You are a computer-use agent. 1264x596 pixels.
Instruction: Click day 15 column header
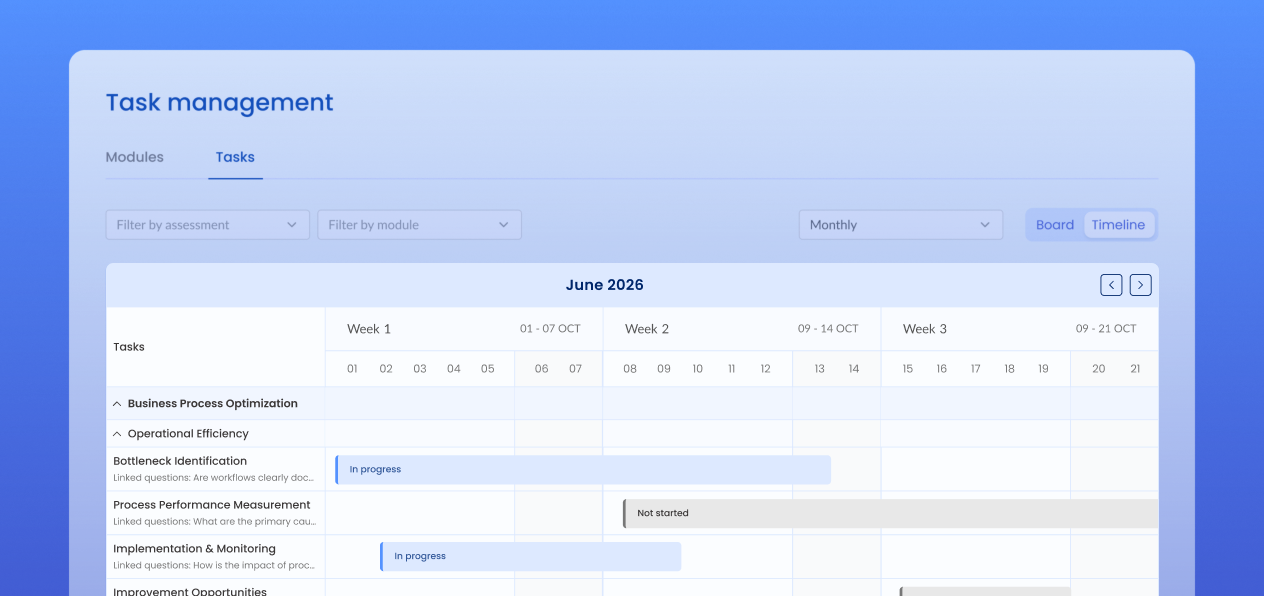tap(908, 369)
